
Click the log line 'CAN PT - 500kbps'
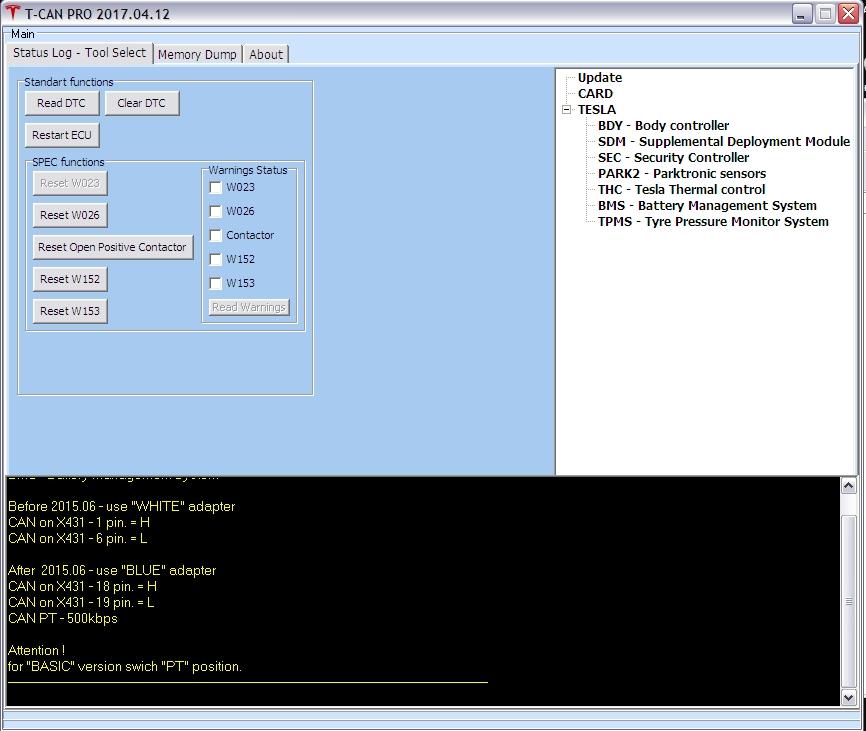(x=63, y=619)
